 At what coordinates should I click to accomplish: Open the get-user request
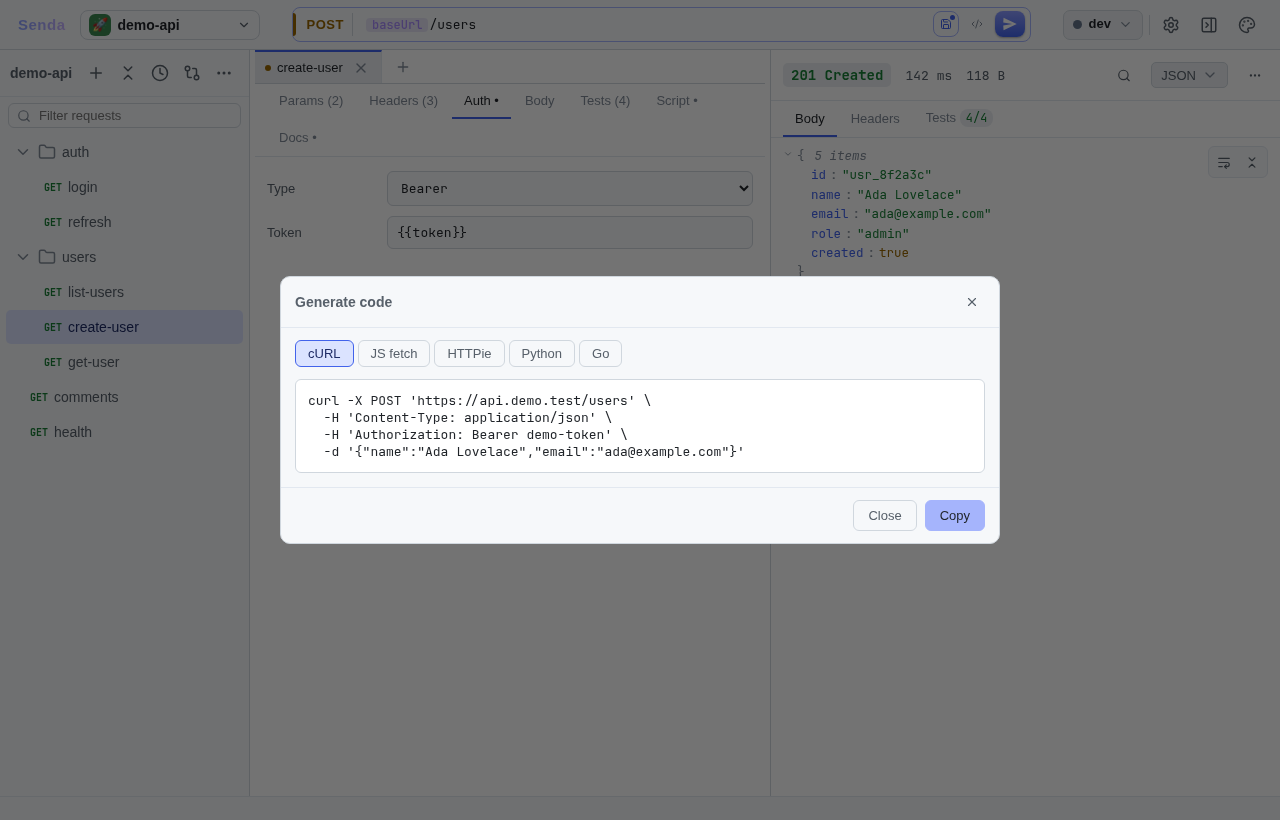click(x=124, y=362)
